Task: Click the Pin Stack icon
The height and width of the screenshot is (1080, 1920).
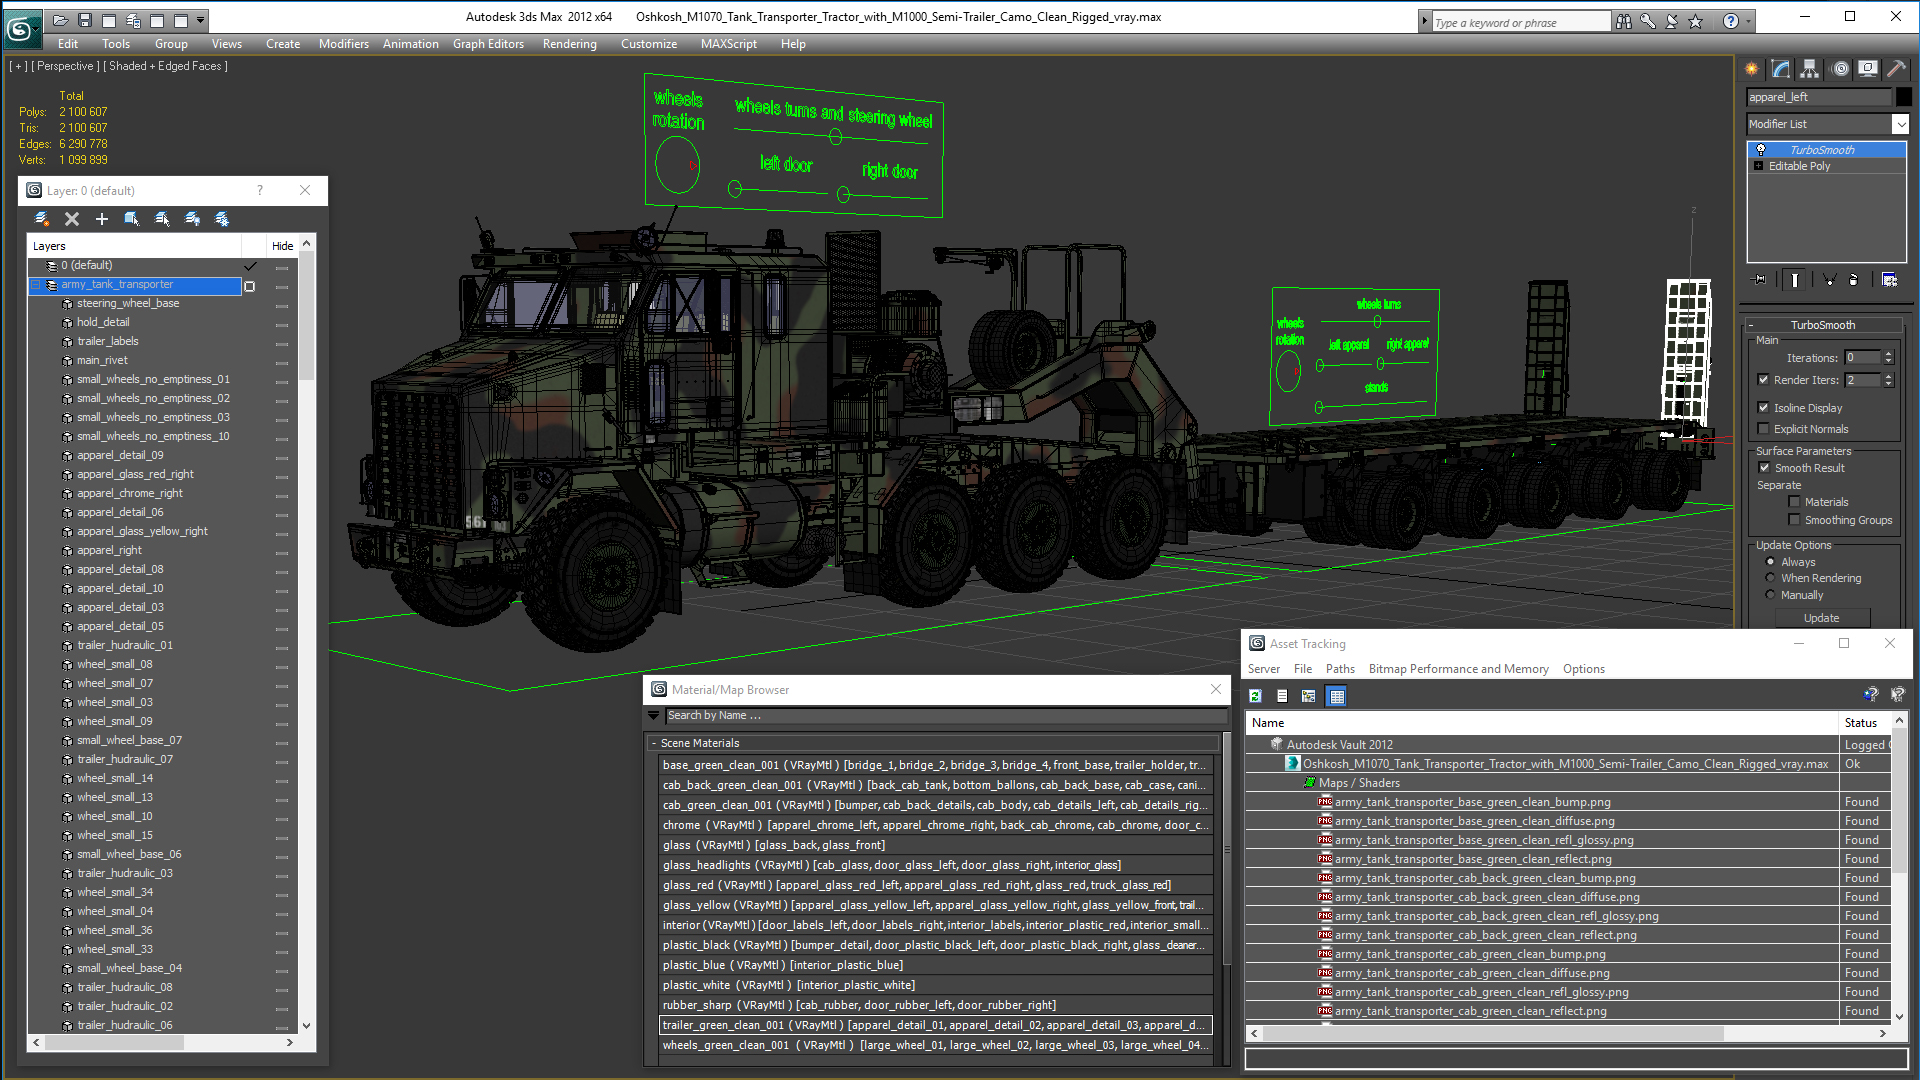Action: tap(1761, 280)
